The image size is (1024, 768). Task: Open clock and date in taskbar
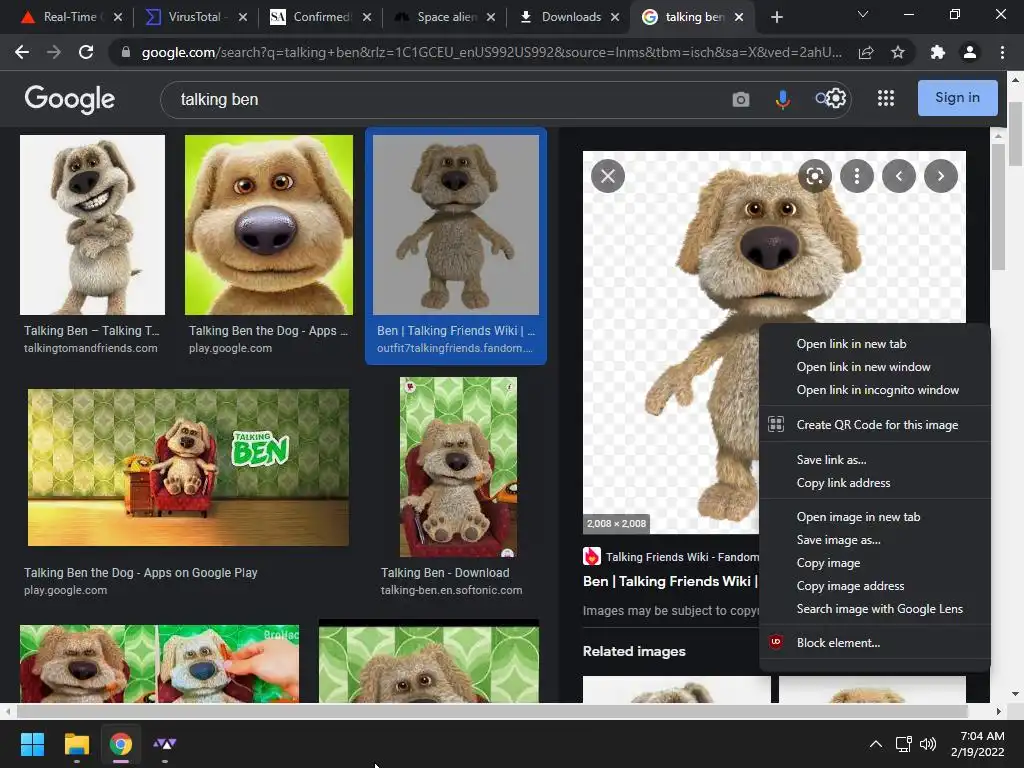(x=978, y=744)
